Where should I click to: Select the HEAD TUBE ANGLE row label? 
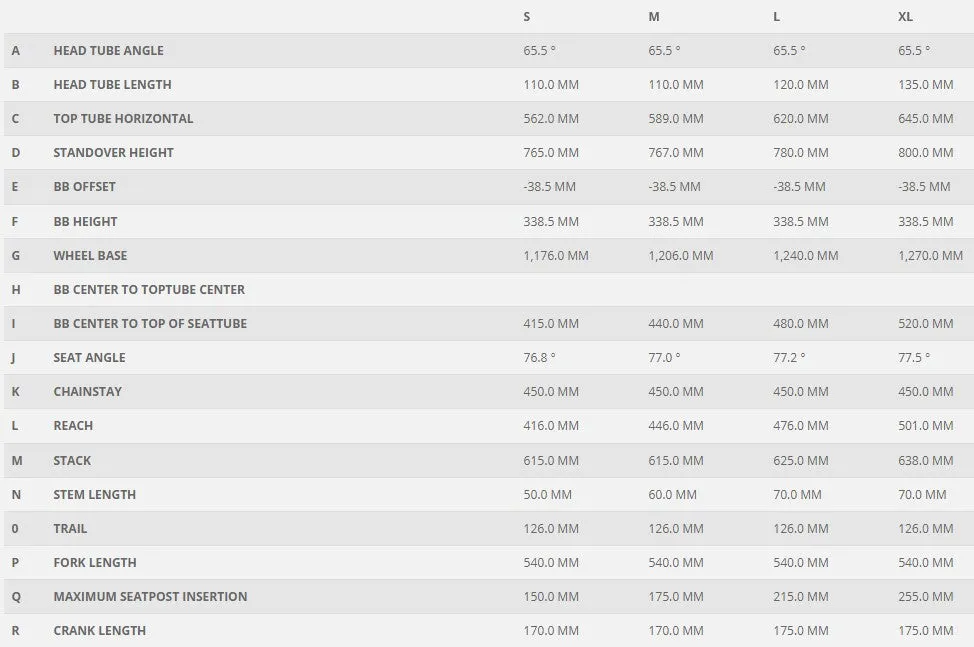109,51
